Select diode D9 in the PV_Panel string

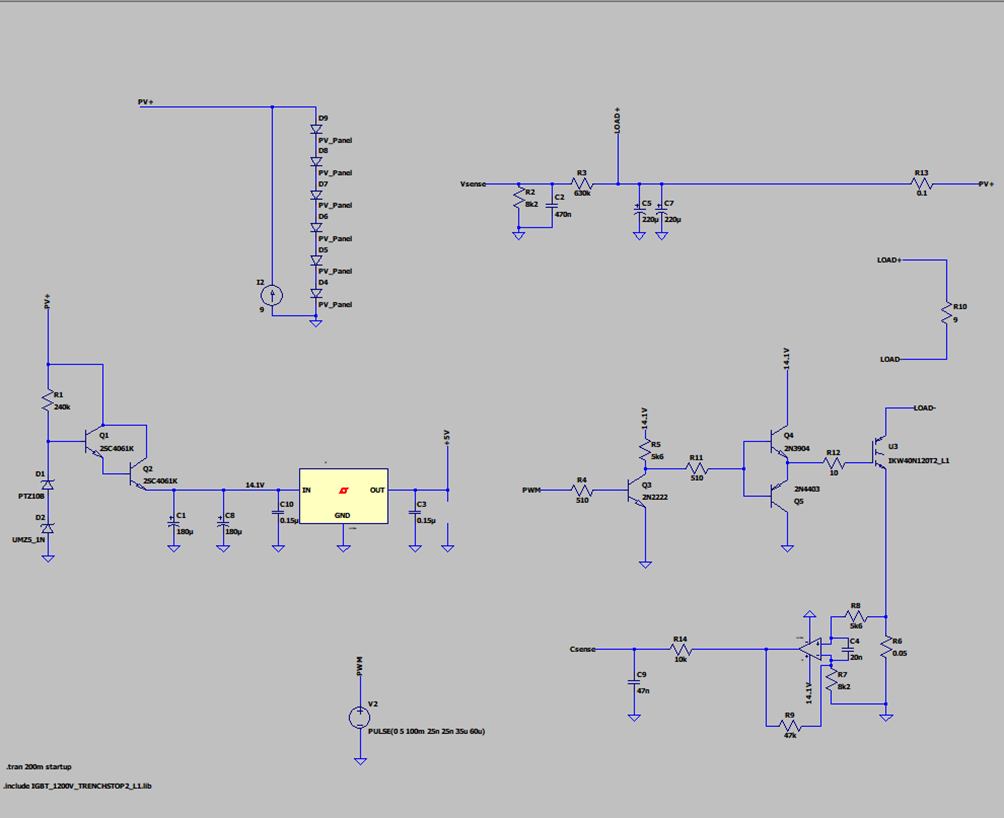tap(316, 129)
